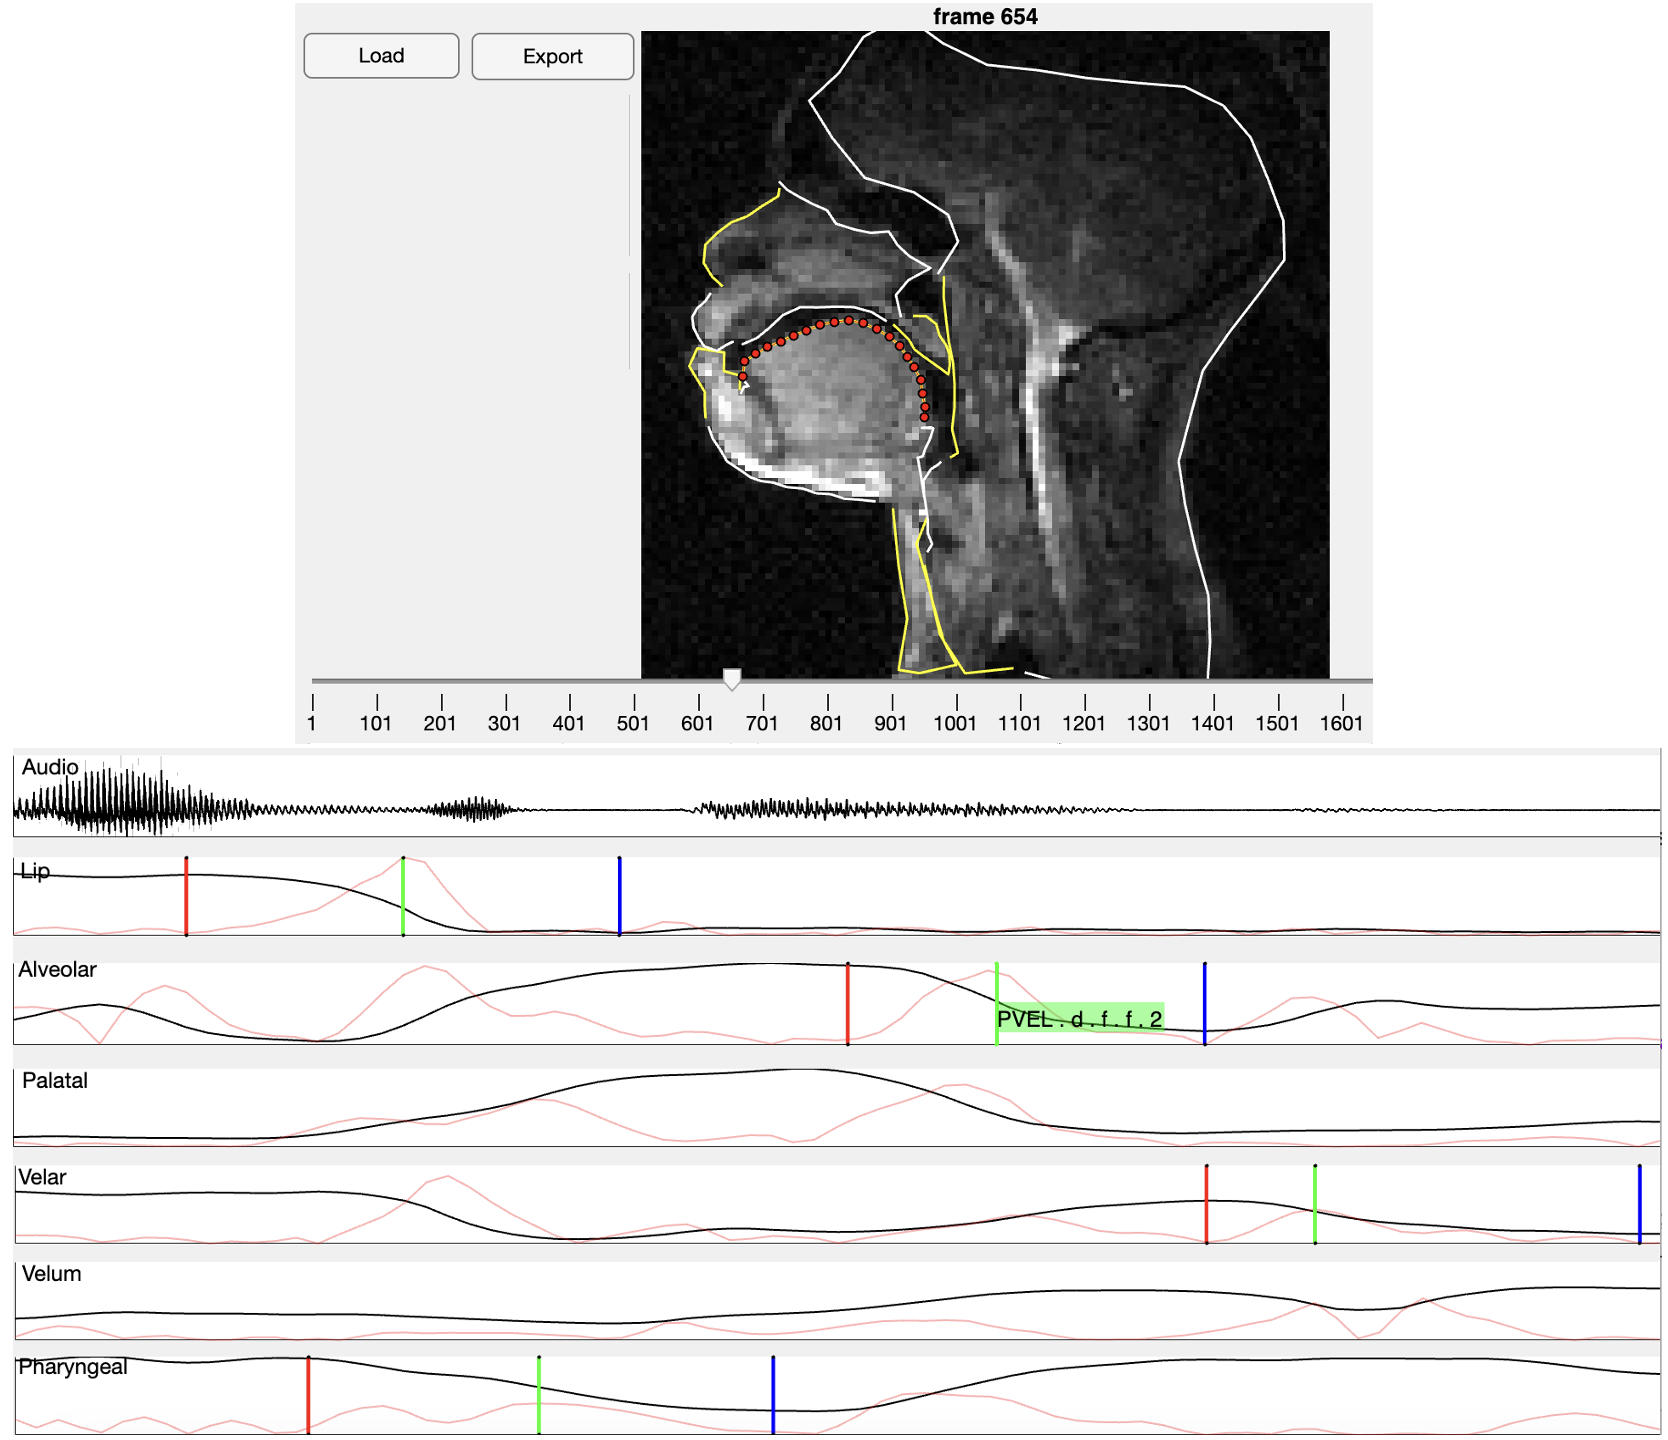Click tick label 501 on frame axis
The image size is (1668, 1440).
[633, 723]
